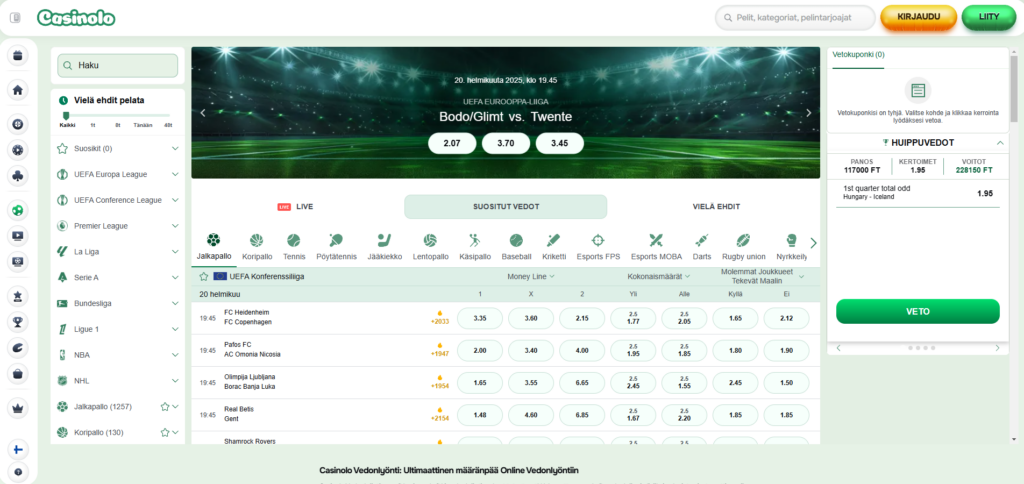1024x484 pixels.
Task: Set time filter slider to 48t
Action: 168,125
